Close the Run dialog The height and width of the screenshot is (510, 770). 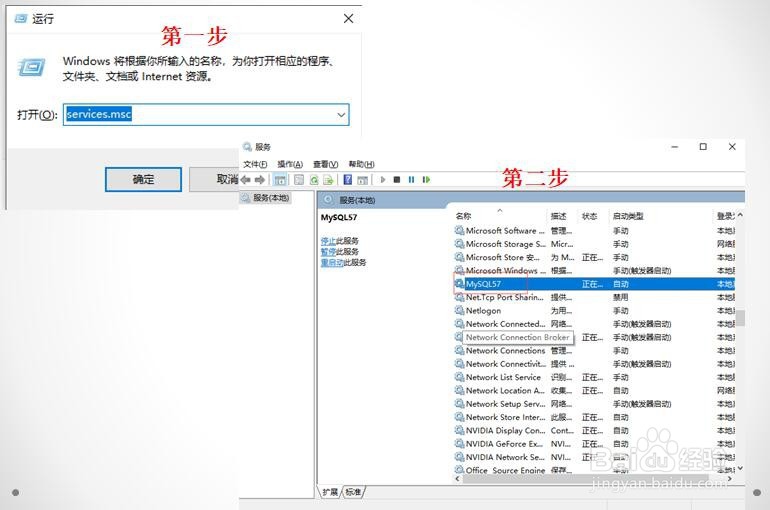coord(348,19)
